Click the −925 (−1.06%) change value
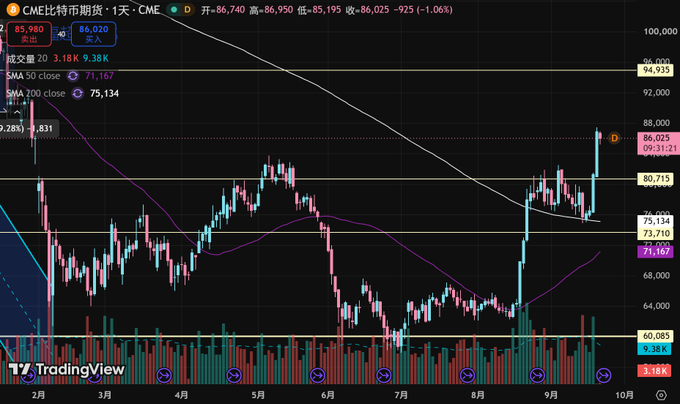Image resolution: width=680 pixels, height=404 pixels. (x=423, y=10)
